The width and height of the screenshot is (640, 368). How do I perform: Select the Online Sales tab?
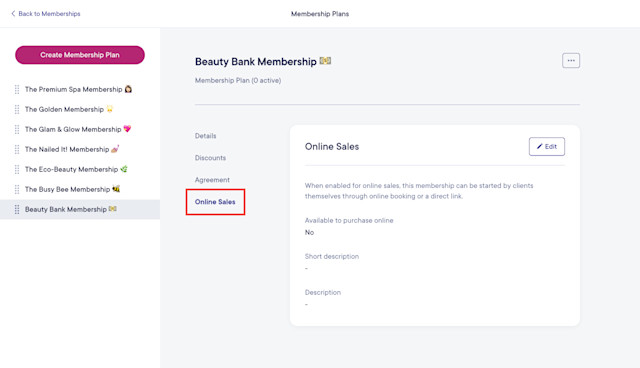click(215, 202)
